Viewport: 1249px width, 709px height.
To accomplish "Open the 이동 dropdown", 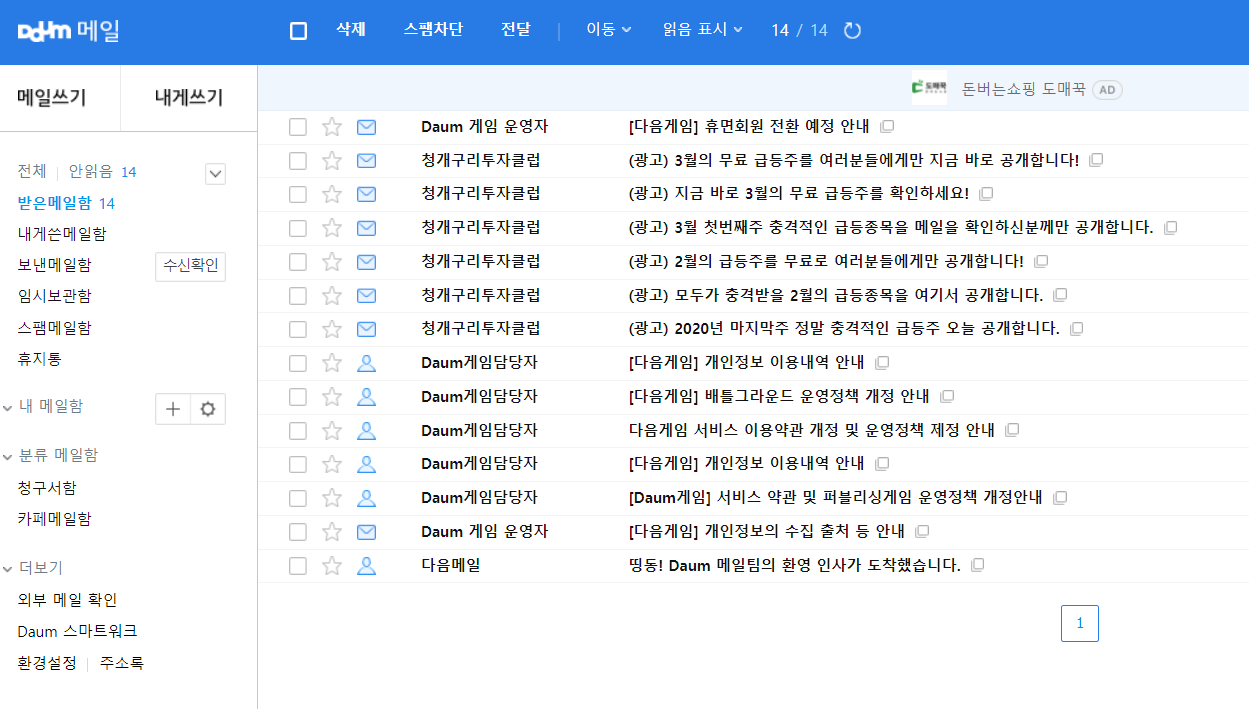I will click(x=609, y=30).
